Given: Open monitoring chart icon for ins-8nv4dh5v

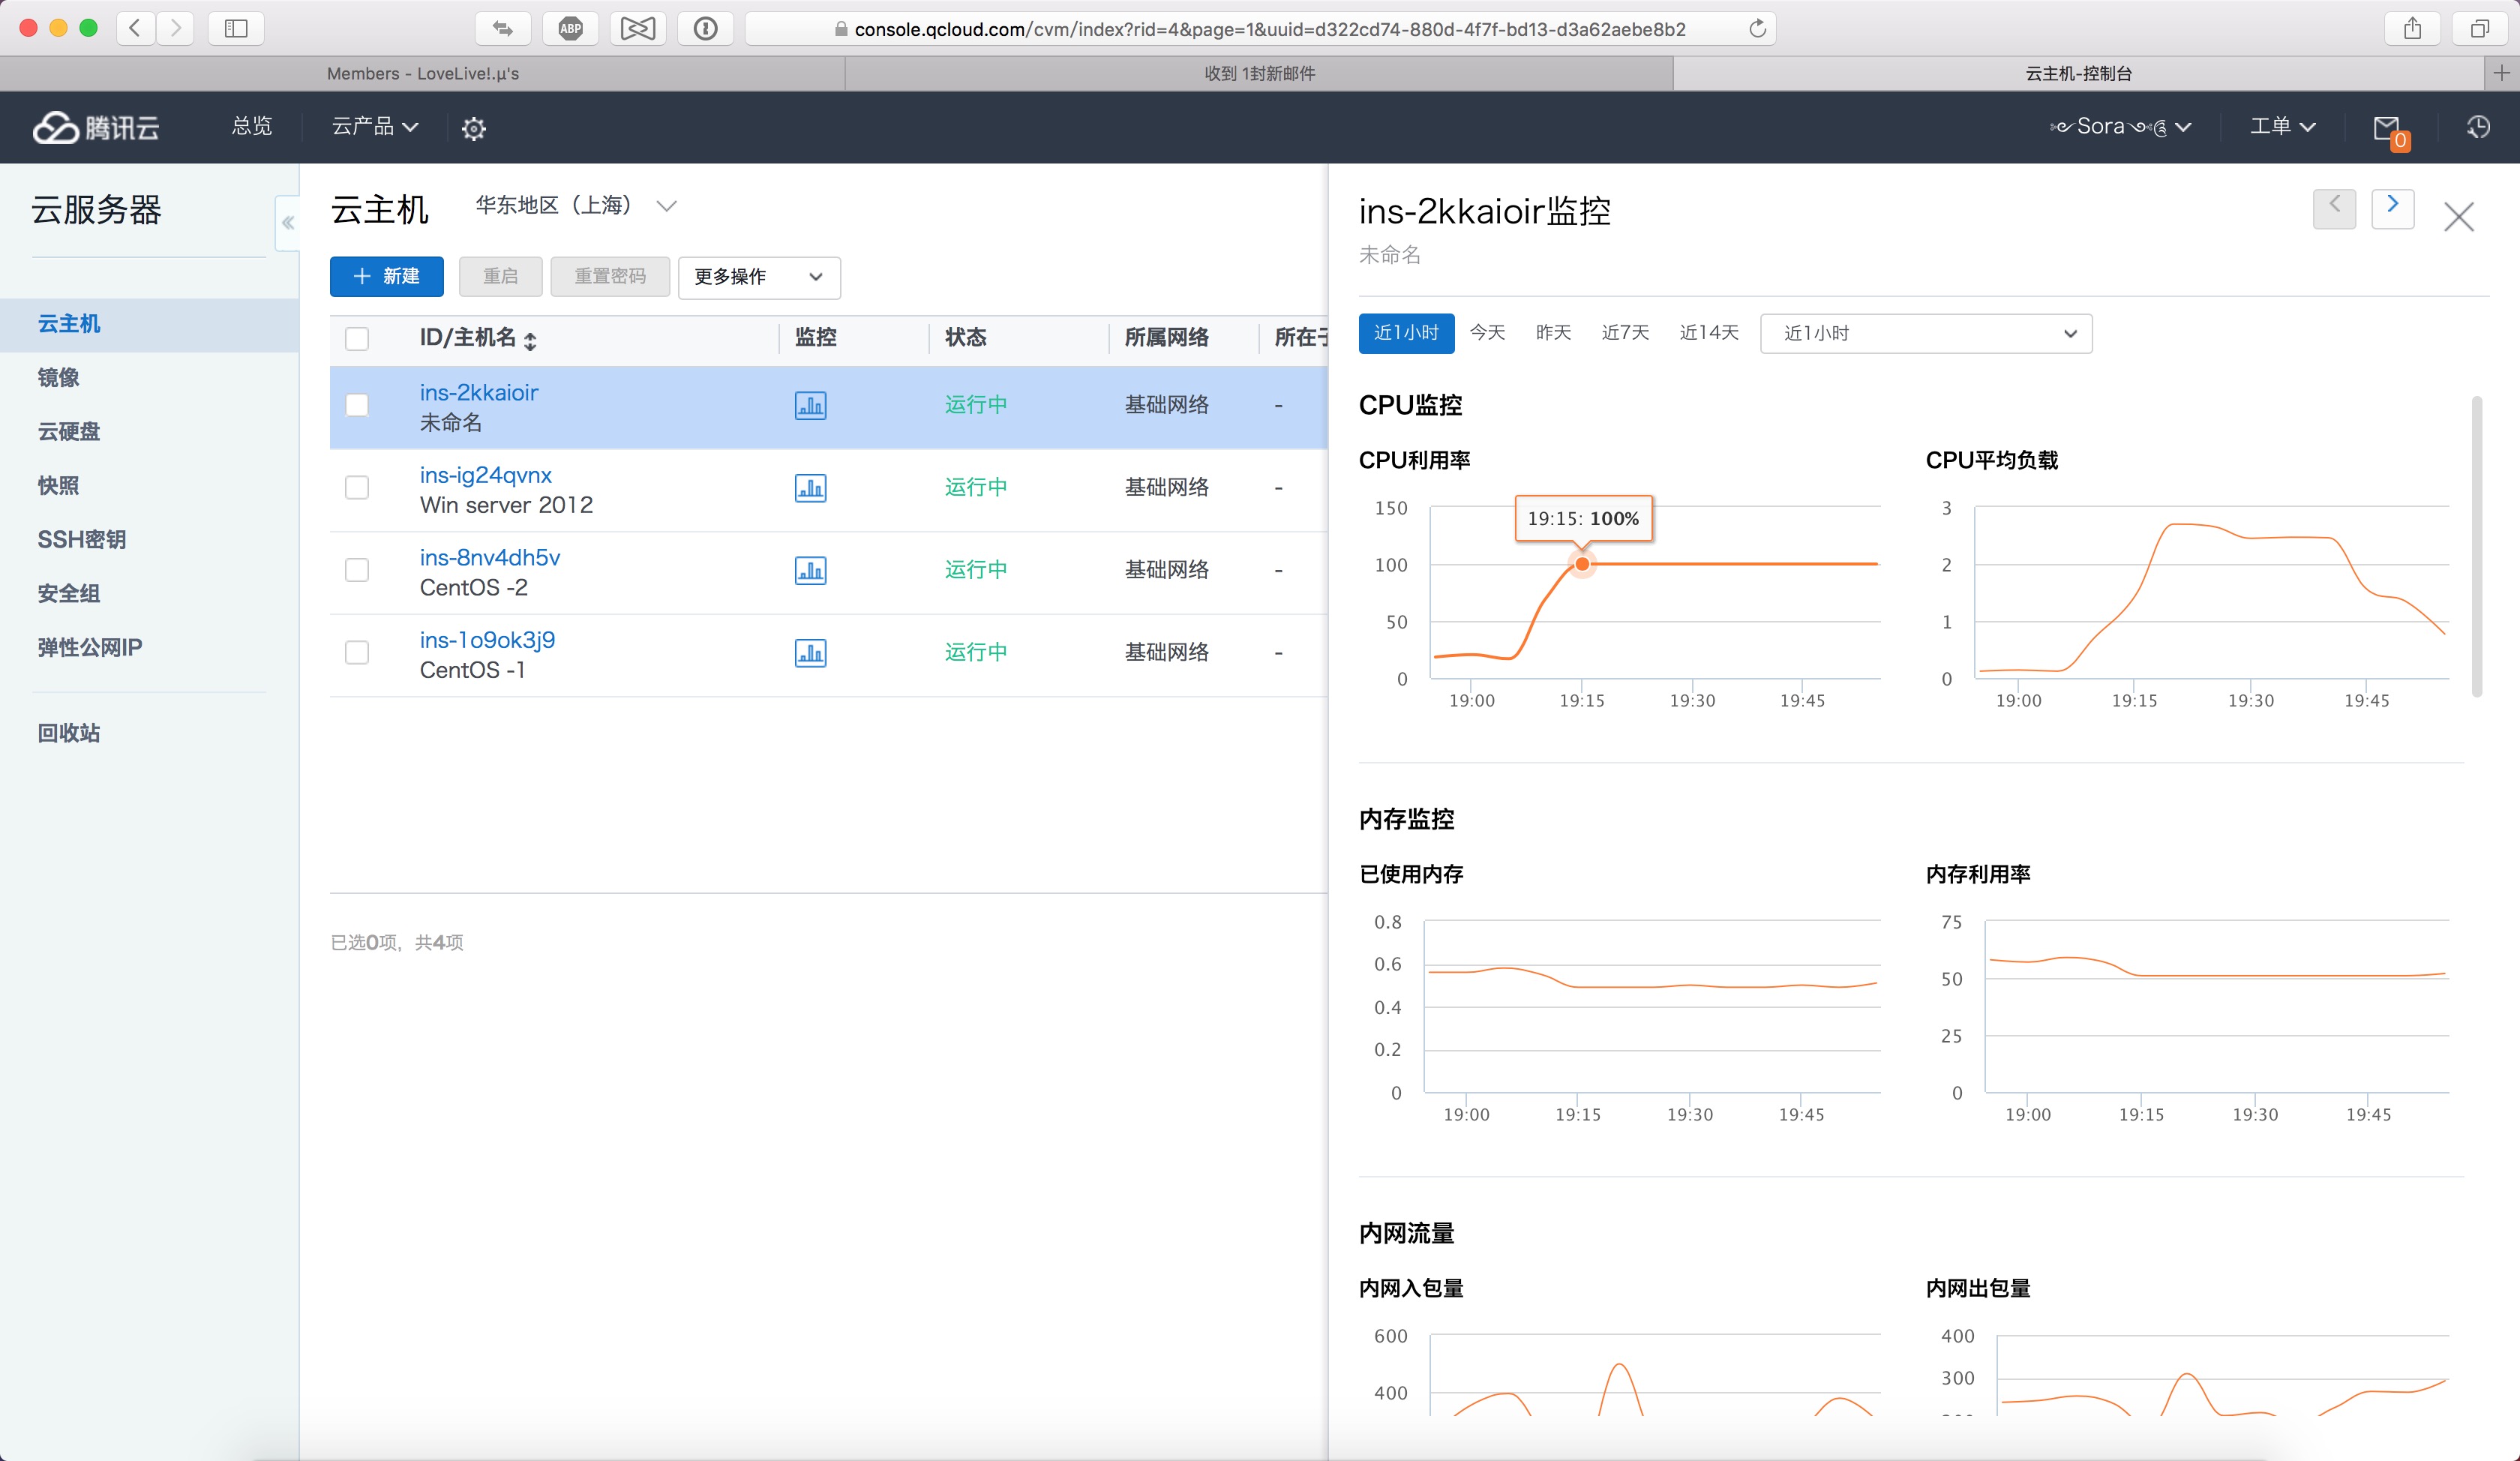Looking at the screenshot, I should (810, 570).
